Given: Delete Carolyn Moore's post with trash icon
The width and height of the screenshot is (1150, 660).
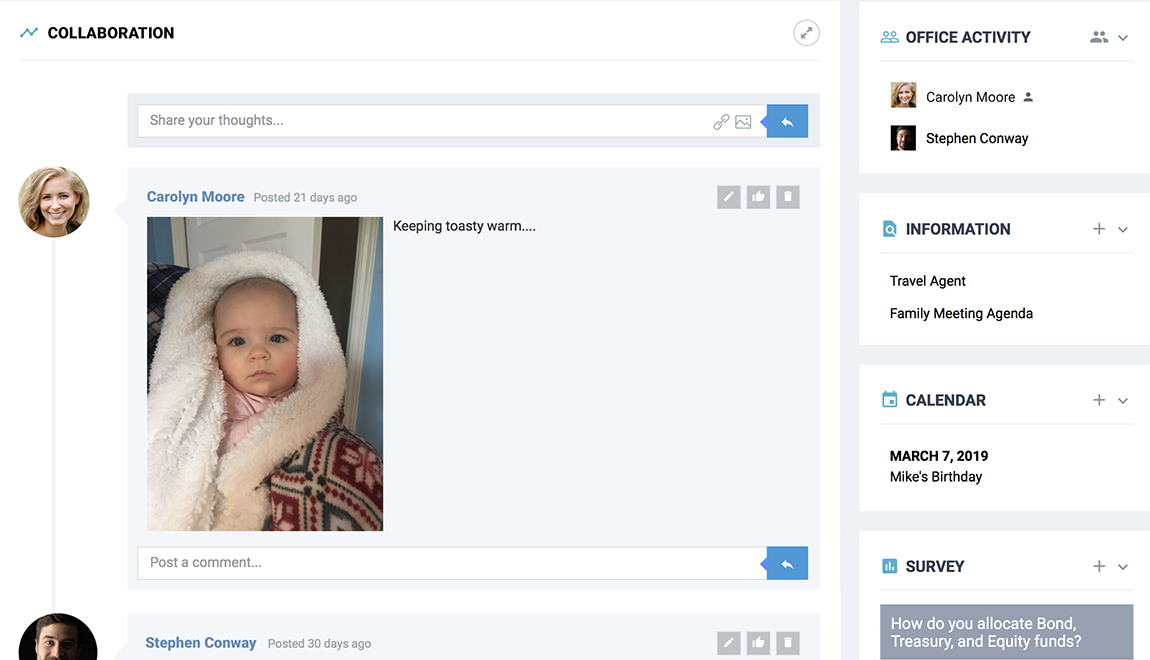Looking at the screenshot, I should 788,197.
